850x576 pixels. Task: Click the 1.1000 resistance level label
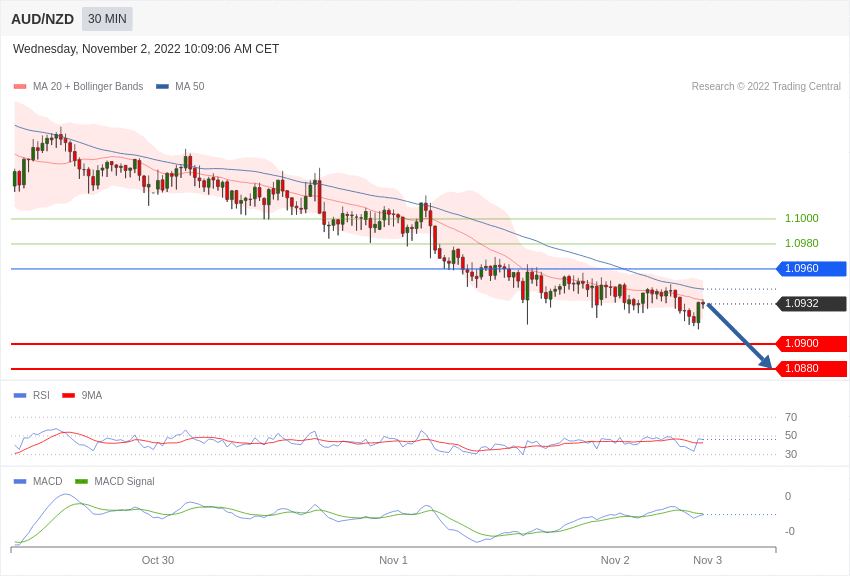point(802,218)
